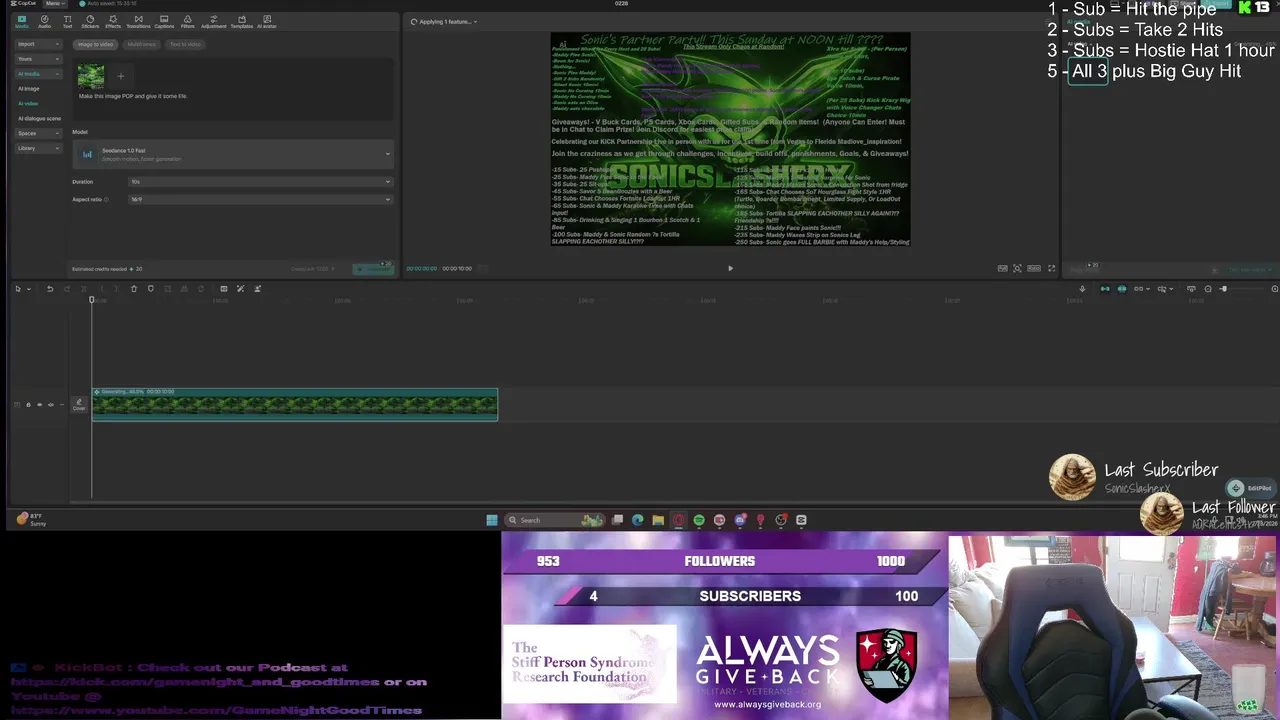Viewport: 1280px width, 720px height.
Task: Select AI dialogue scene in sidebar
Action: tap(39, 118)
